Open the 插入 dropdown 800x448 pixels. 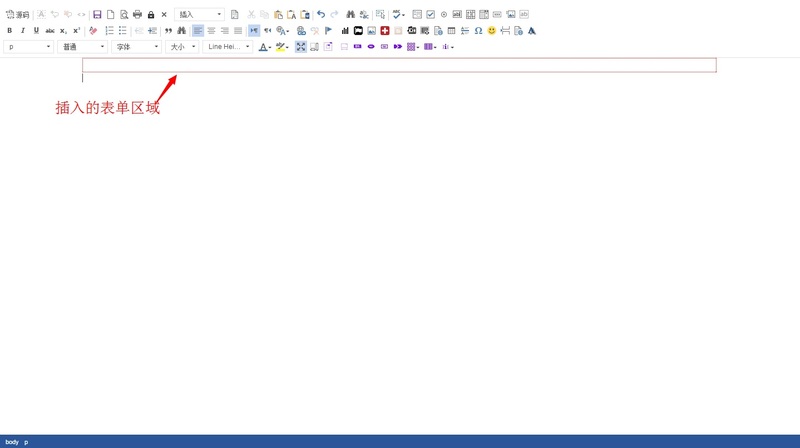pyautogui.click(x=199, y=15)
